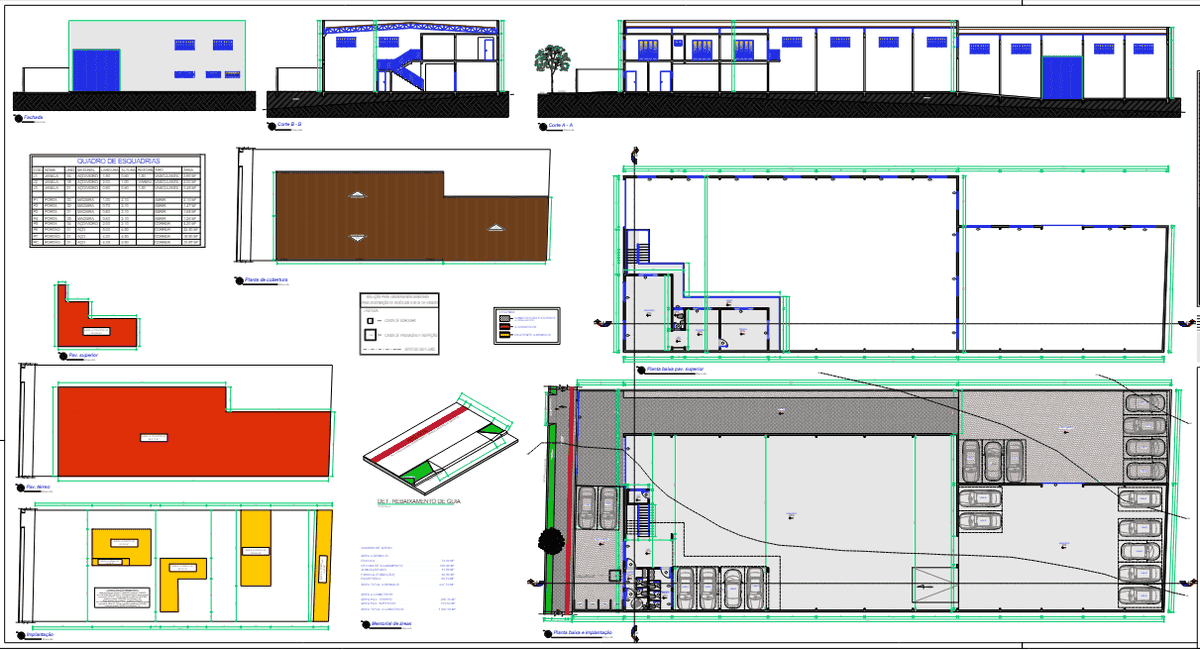This screenshot has width=1200, height=650.
Task: Click the tree symbol beside the Corte A-A section
Action: (547, 59)
